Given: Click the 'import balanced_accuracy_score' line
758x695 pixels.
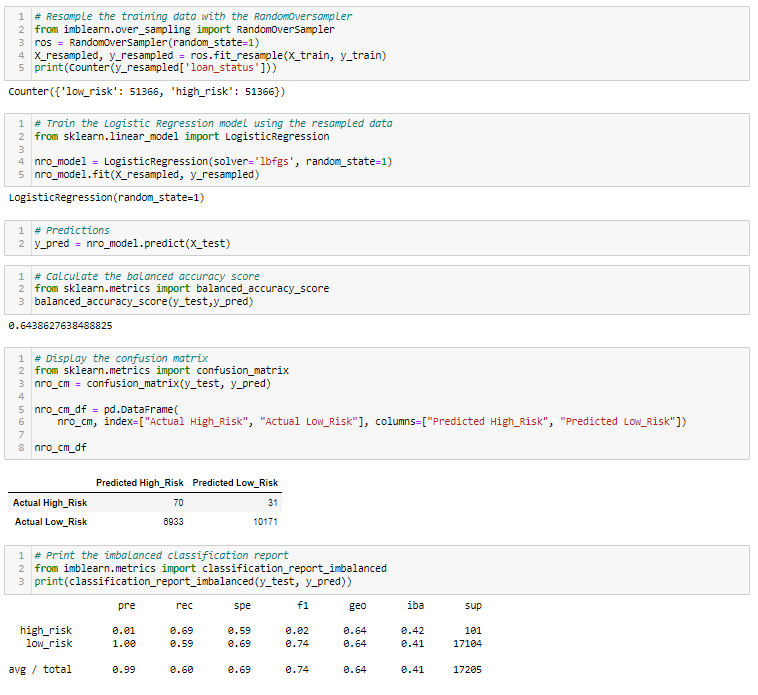Looking at the screenshot, I should pos(182,289).
